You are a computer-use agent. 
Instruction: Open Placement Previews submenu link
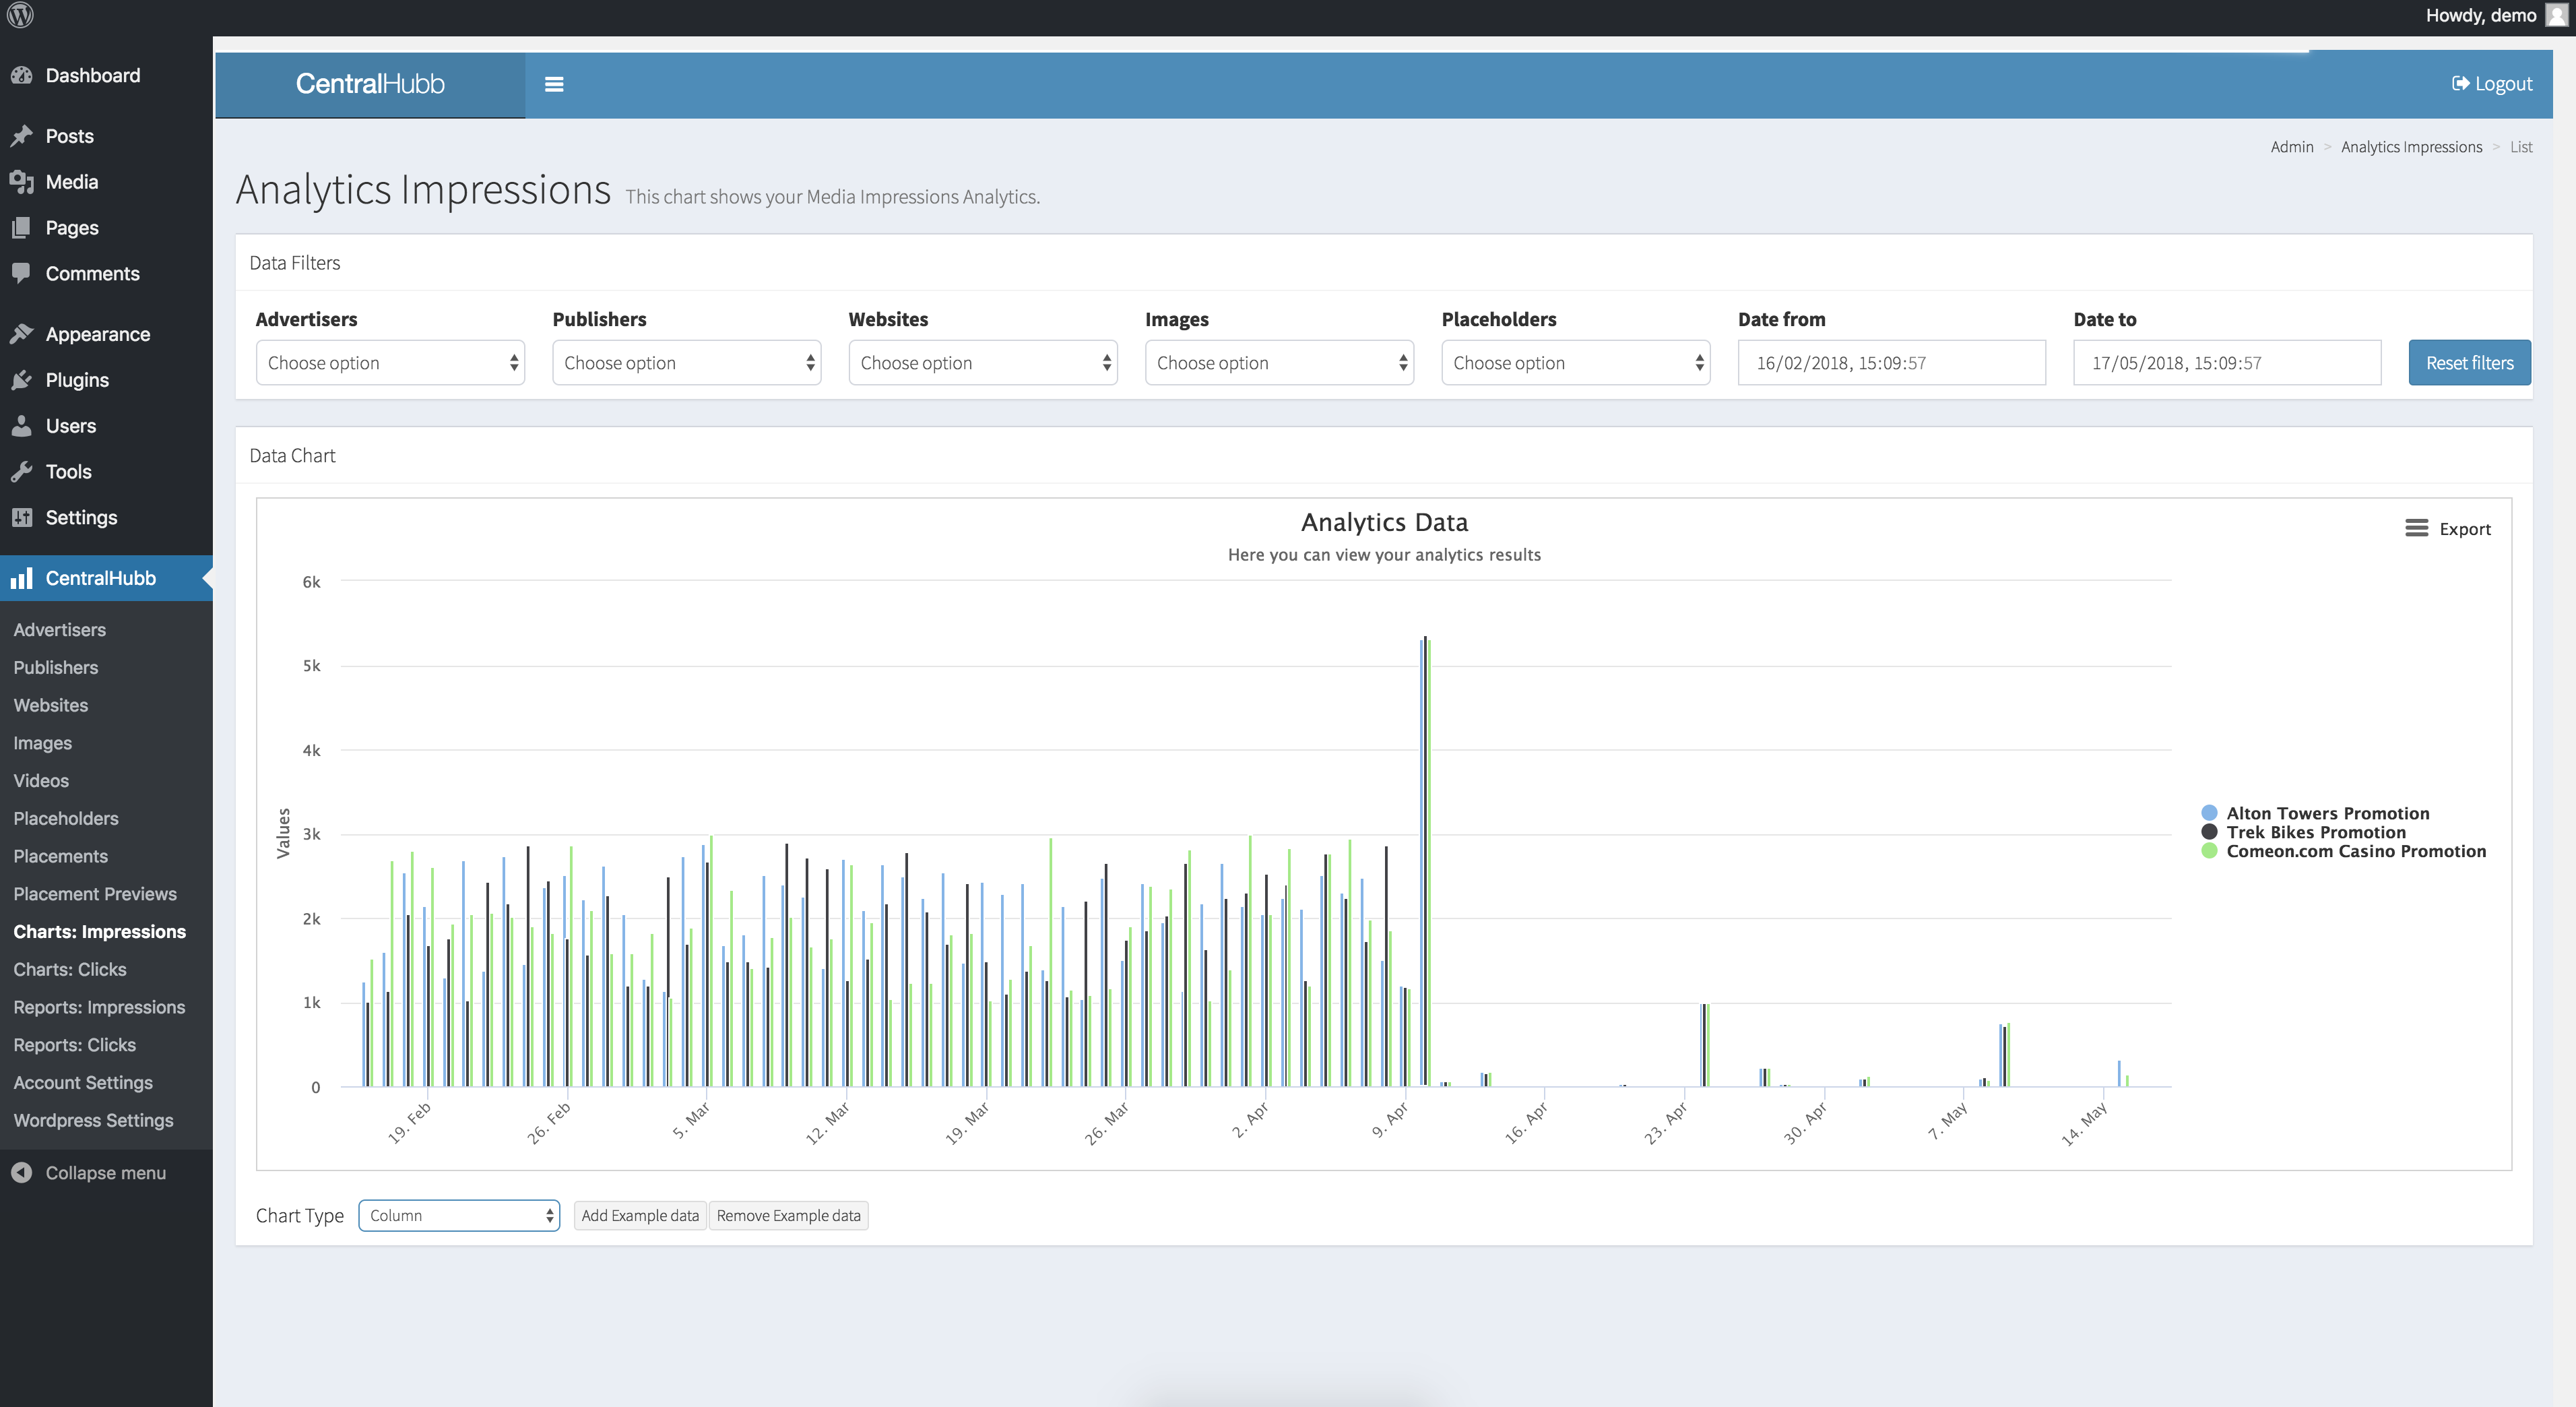[95, 894]
